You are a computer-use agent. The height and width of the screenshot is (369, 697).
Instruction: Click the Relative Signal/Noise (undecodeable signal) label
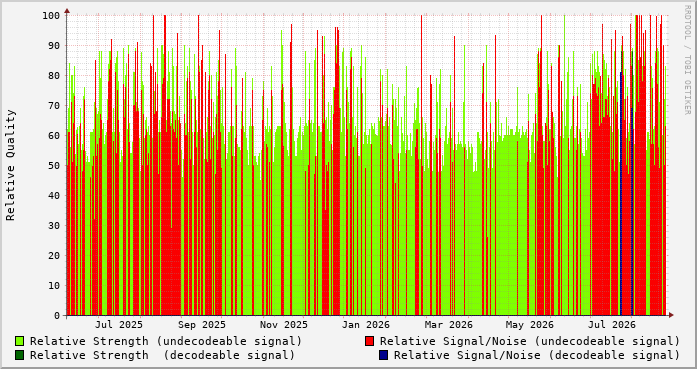tap(530, 341)
